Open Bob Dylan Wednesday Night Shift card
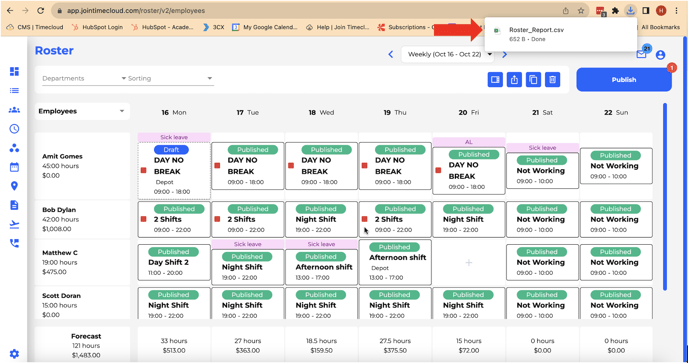The image size is (688, 363). coord(321,219)
